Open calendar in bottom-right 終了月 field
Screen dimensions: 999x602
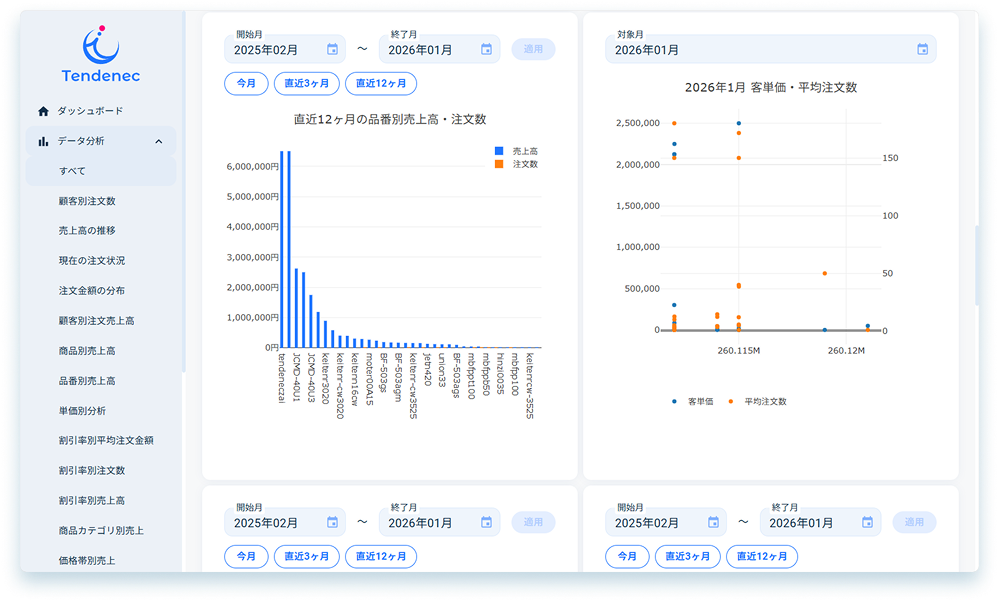coord(867,522)
